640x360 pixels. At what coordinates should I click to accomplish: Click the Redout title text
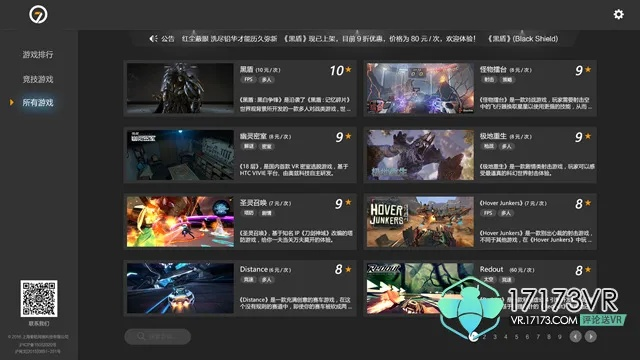coord(491,269)
